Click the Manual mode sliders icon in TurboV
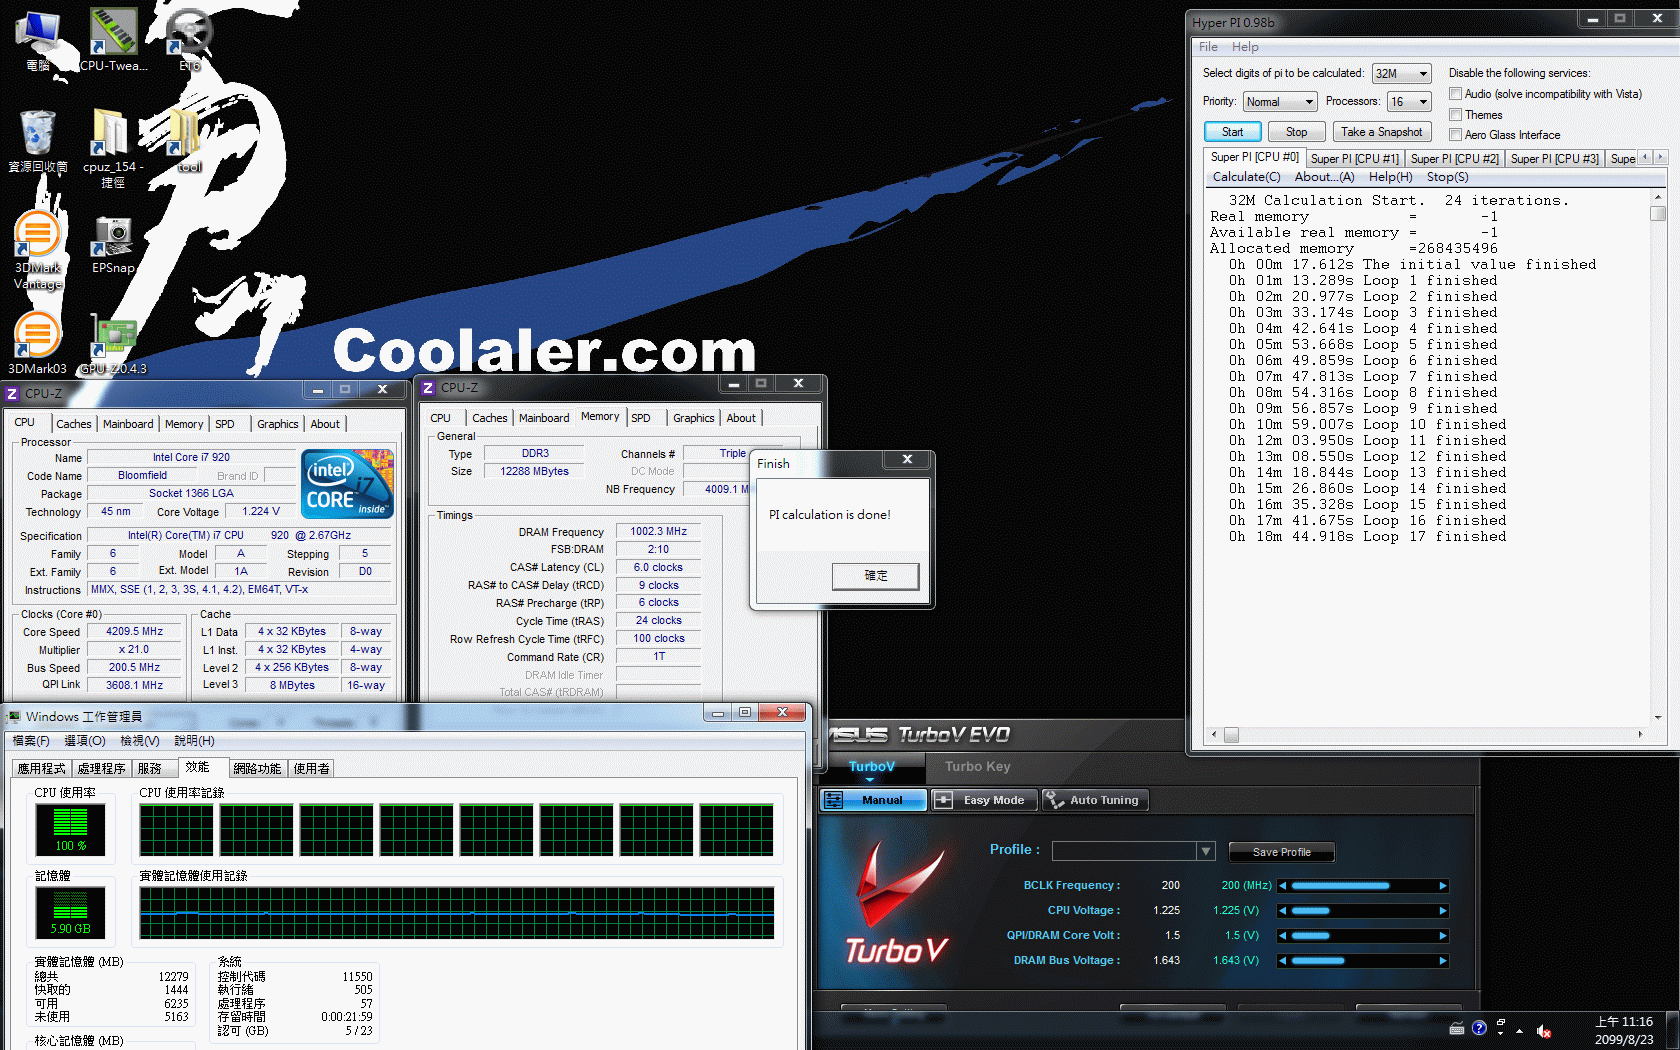The height and width of the screenshot is (1050, 1680). [835, 800]
